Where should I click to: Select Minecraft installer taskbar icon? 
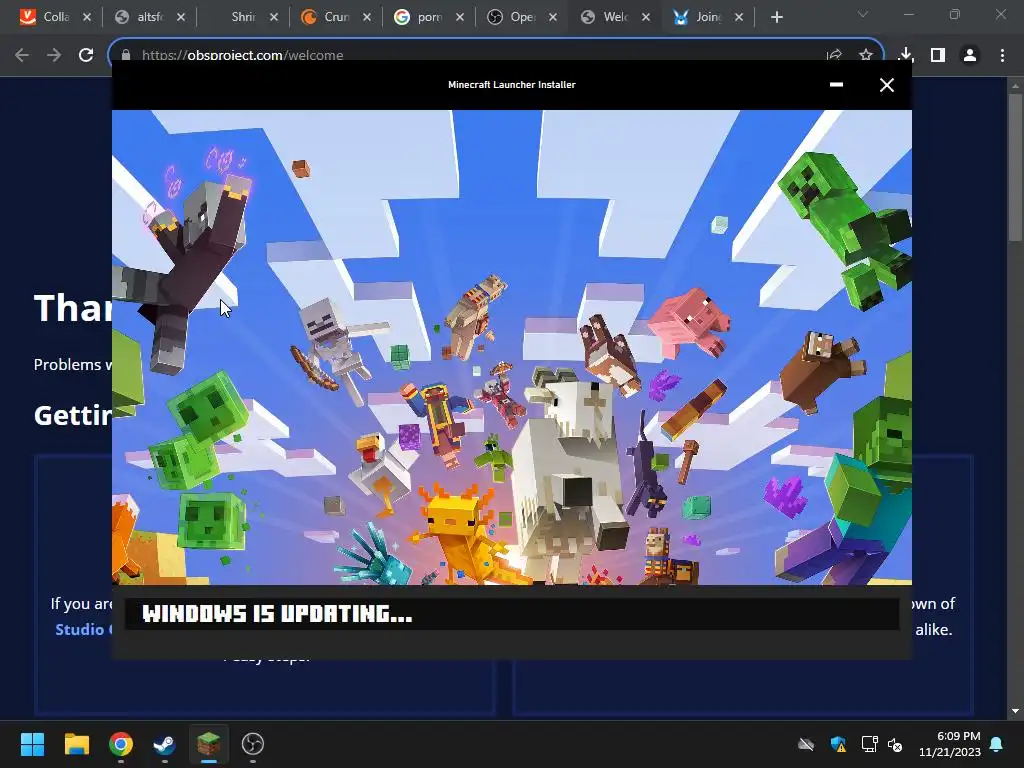coord(208,744)
